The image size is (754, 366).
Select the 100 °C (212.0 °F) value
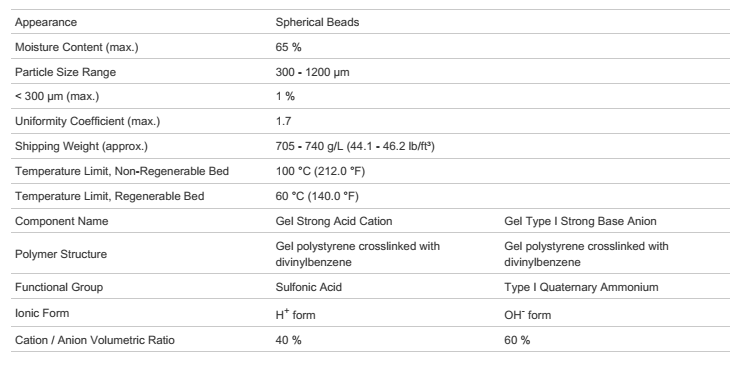(320, 171)
